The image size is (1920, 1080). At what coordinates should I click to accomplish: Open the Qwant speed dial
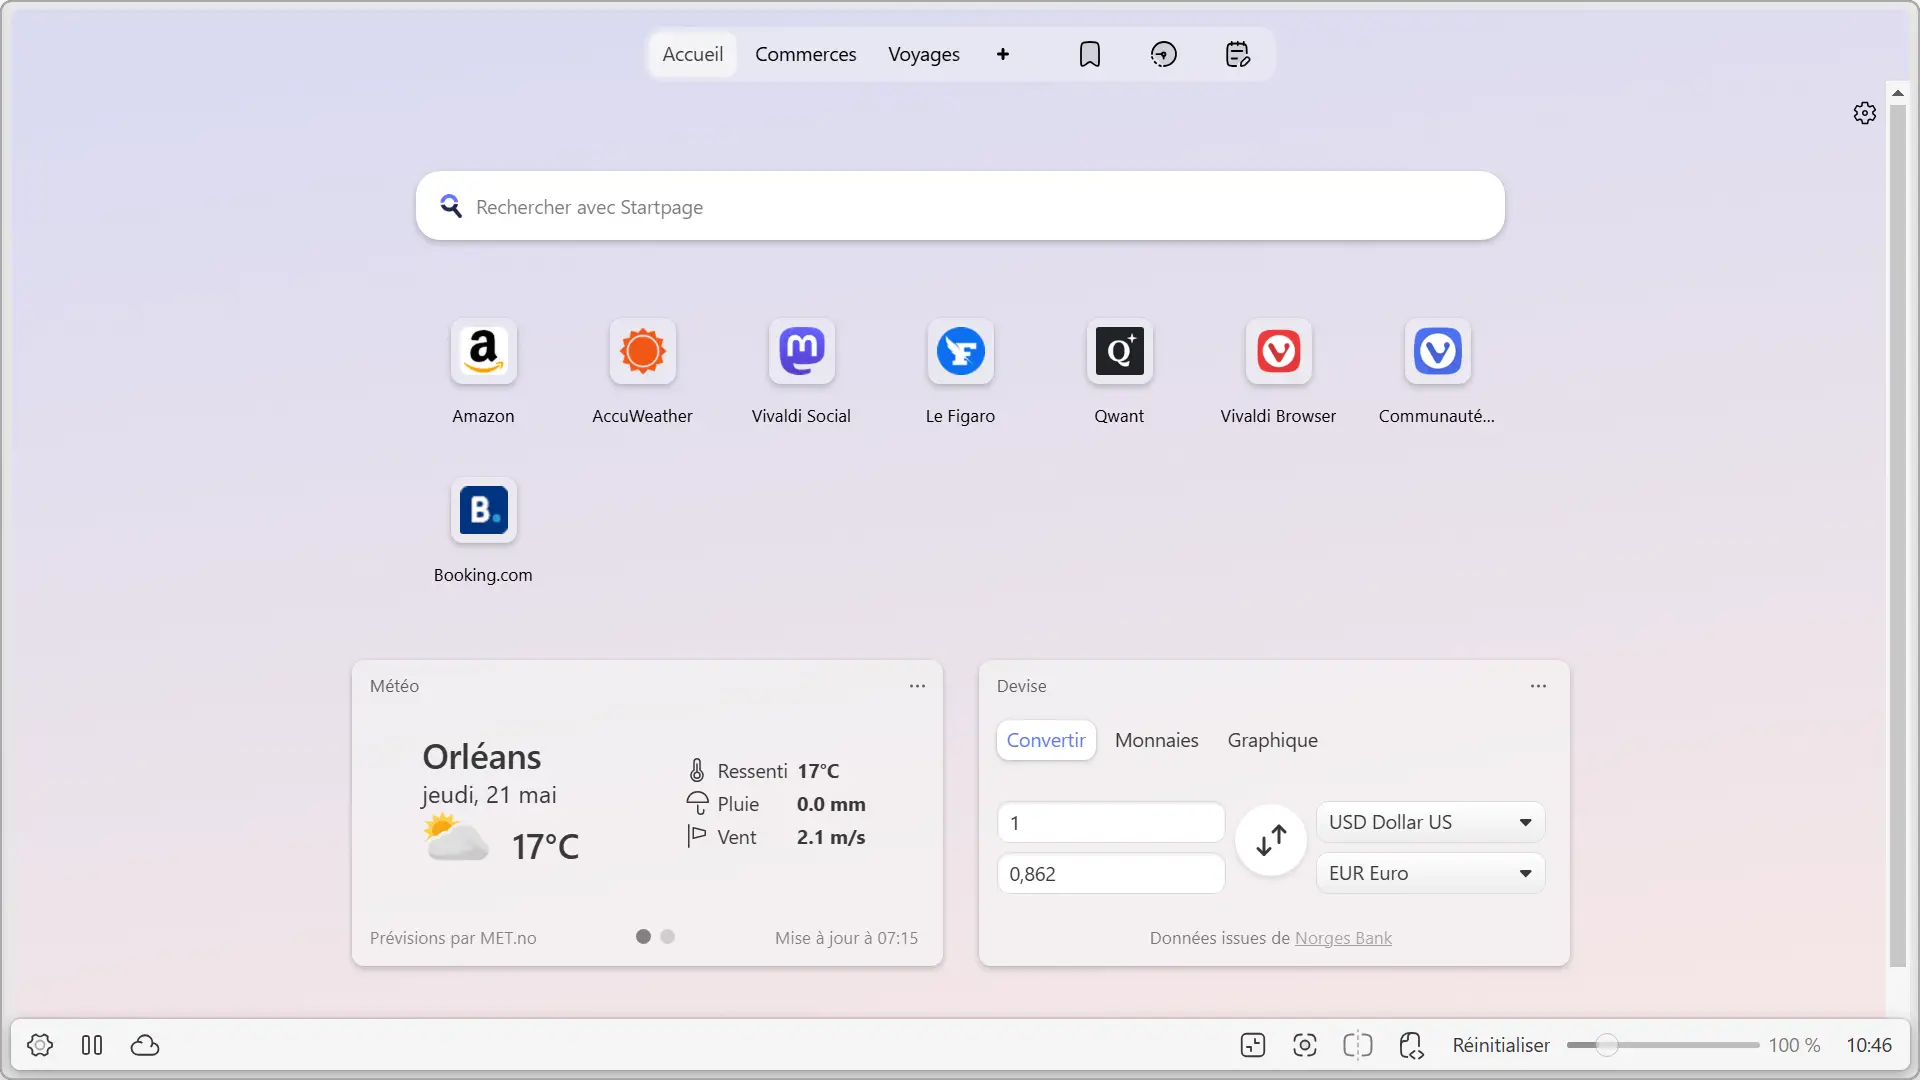click(1119, 352)
